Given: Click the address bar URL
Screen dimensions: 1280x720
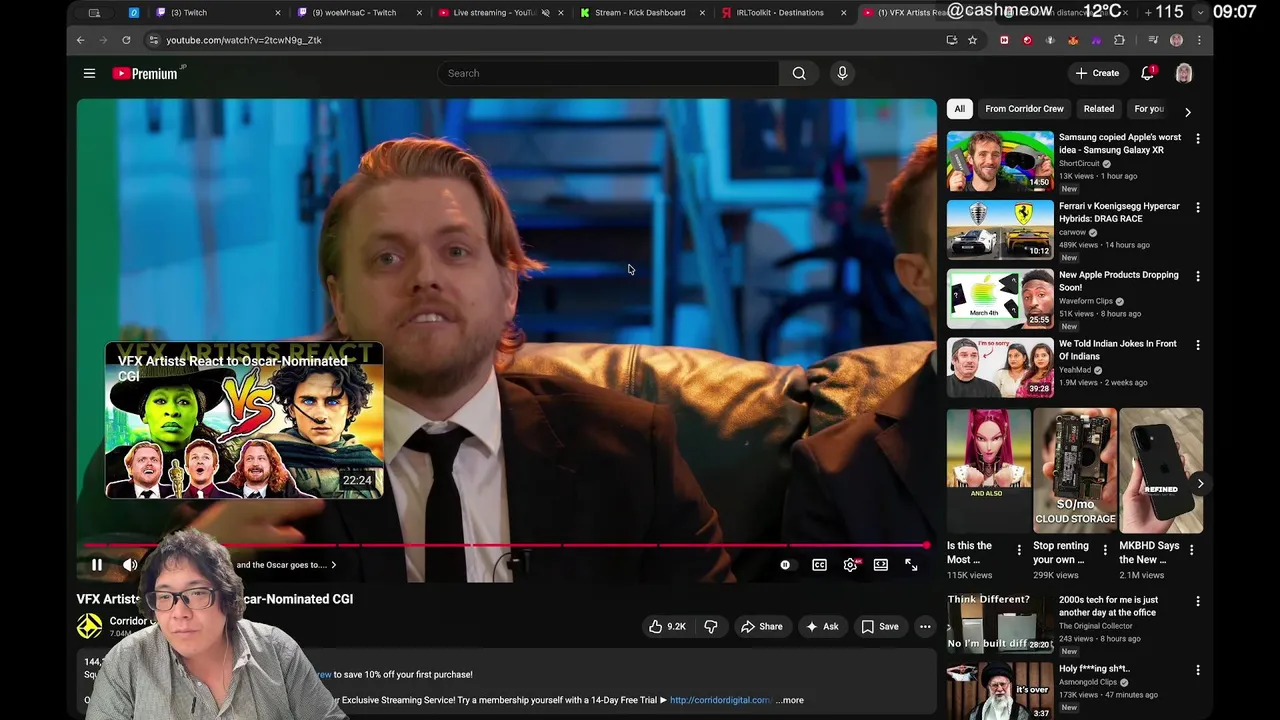Looking at the screenshot, I should pos(244,40).
